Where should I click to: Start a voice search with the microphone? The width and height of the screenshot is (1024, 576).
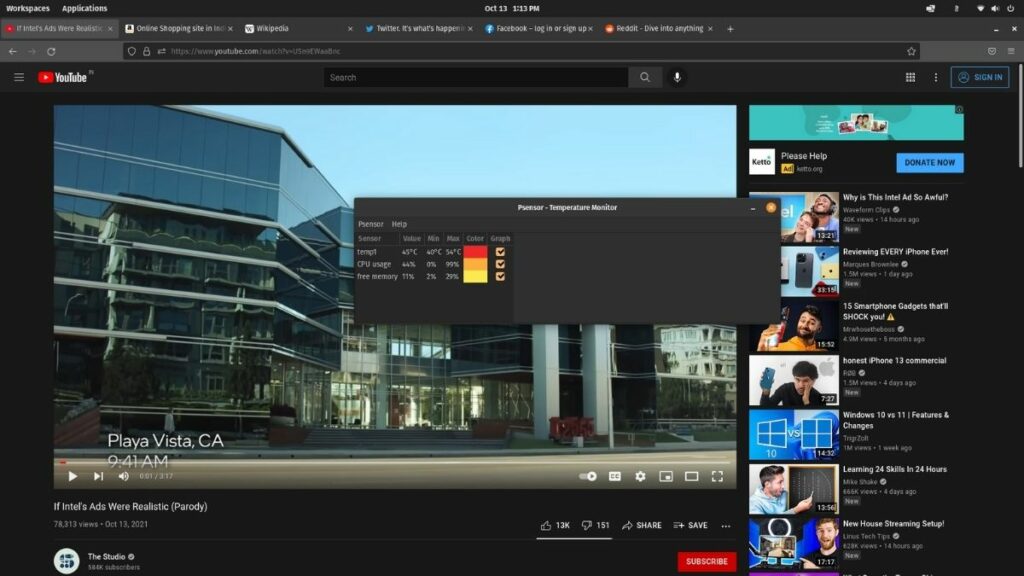(x=677, y=77)
